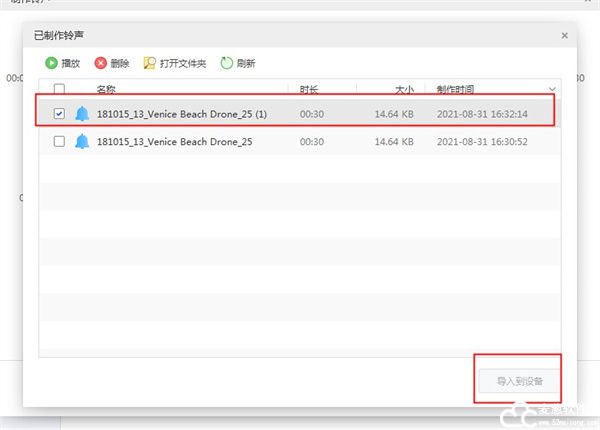Sort by the 时长 column header
Image resolution: width=600 pixels, height=430 pixels.
[x=309, y=89]
